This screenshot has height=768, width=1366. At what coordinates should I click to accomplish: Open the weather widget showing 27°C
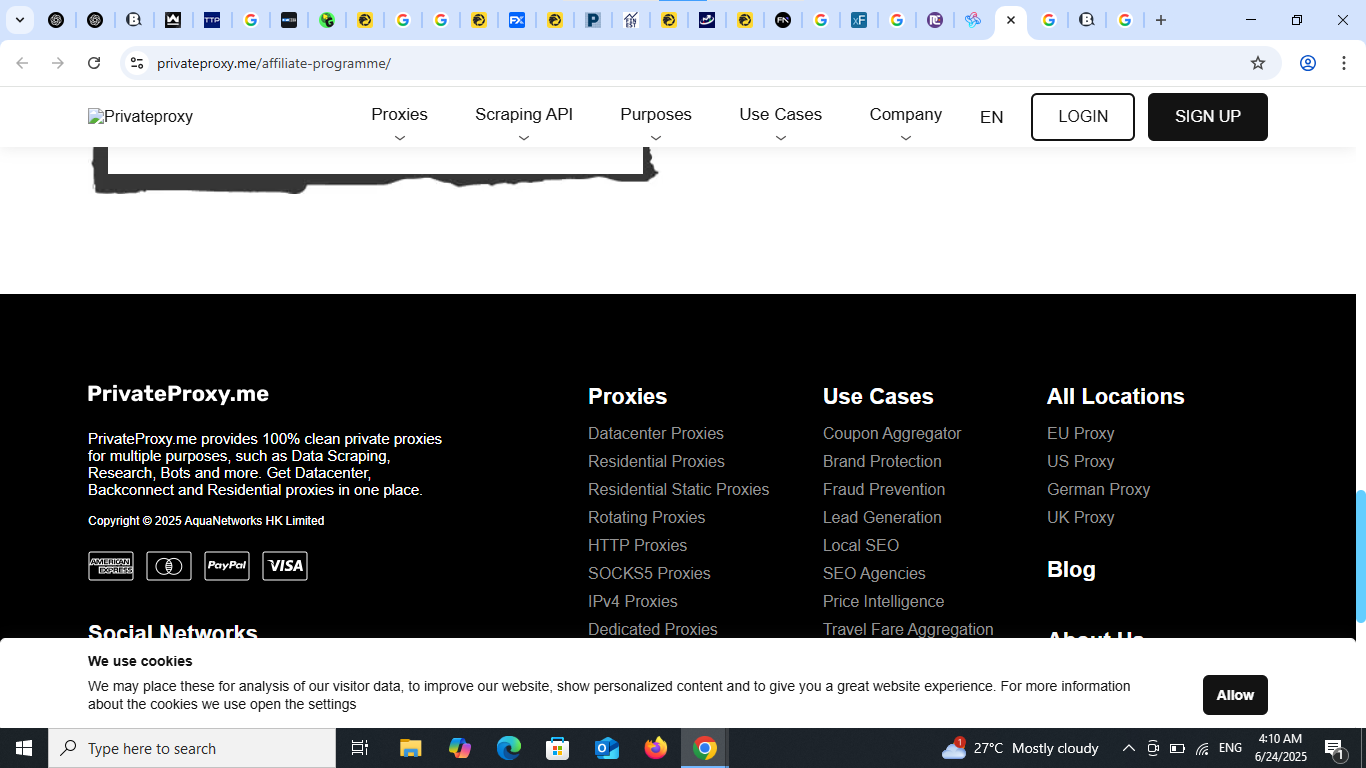point(1020,748)
